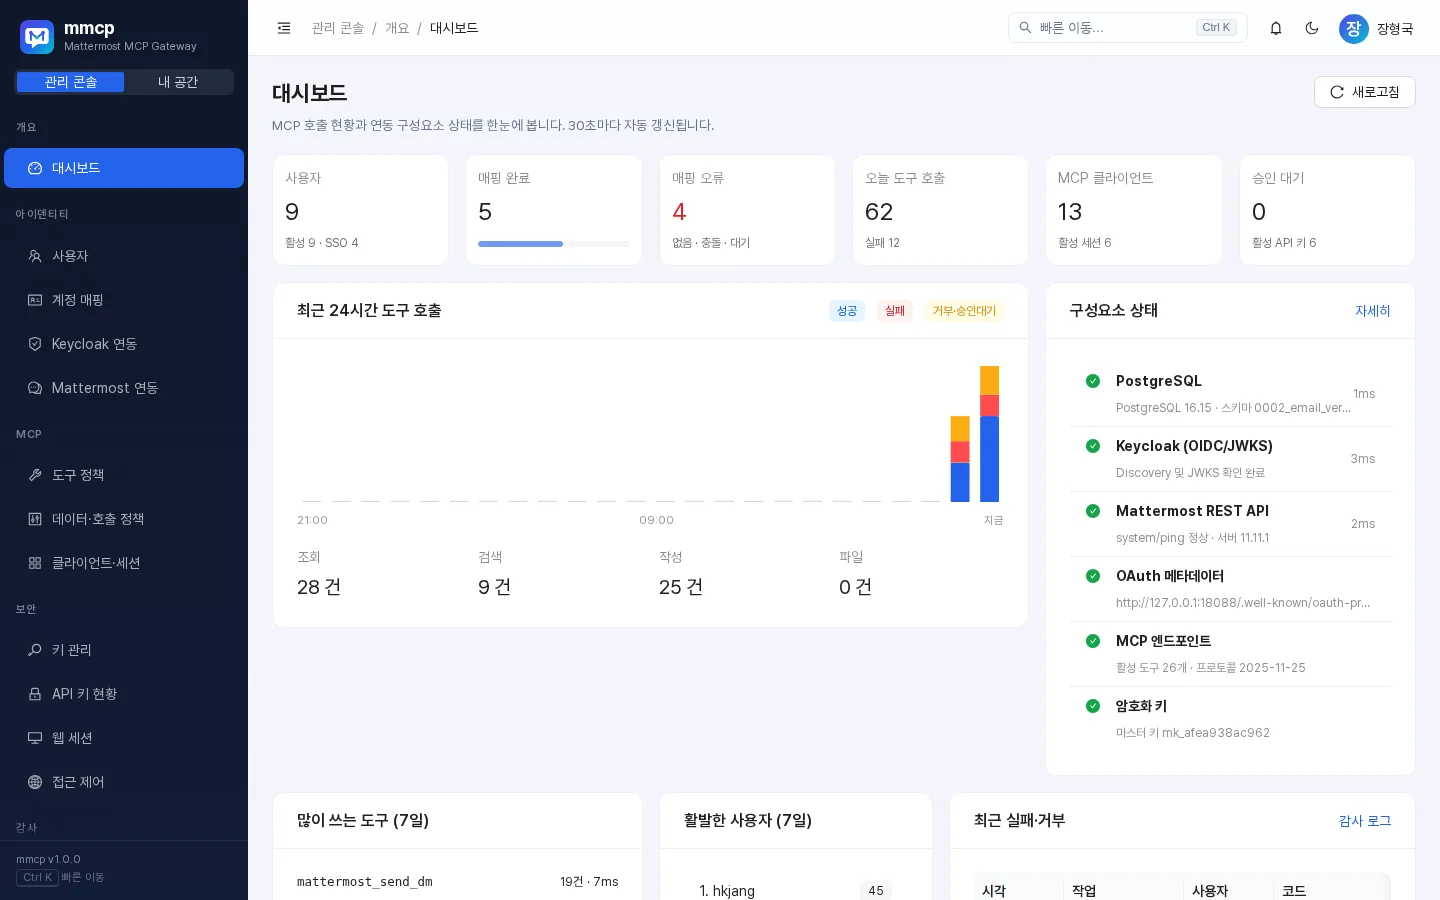Image resolution: width=1440 pixels, height=900 pixels.
Task: Click the Keycloak 연동 shield icon
Action: point(35,344)
